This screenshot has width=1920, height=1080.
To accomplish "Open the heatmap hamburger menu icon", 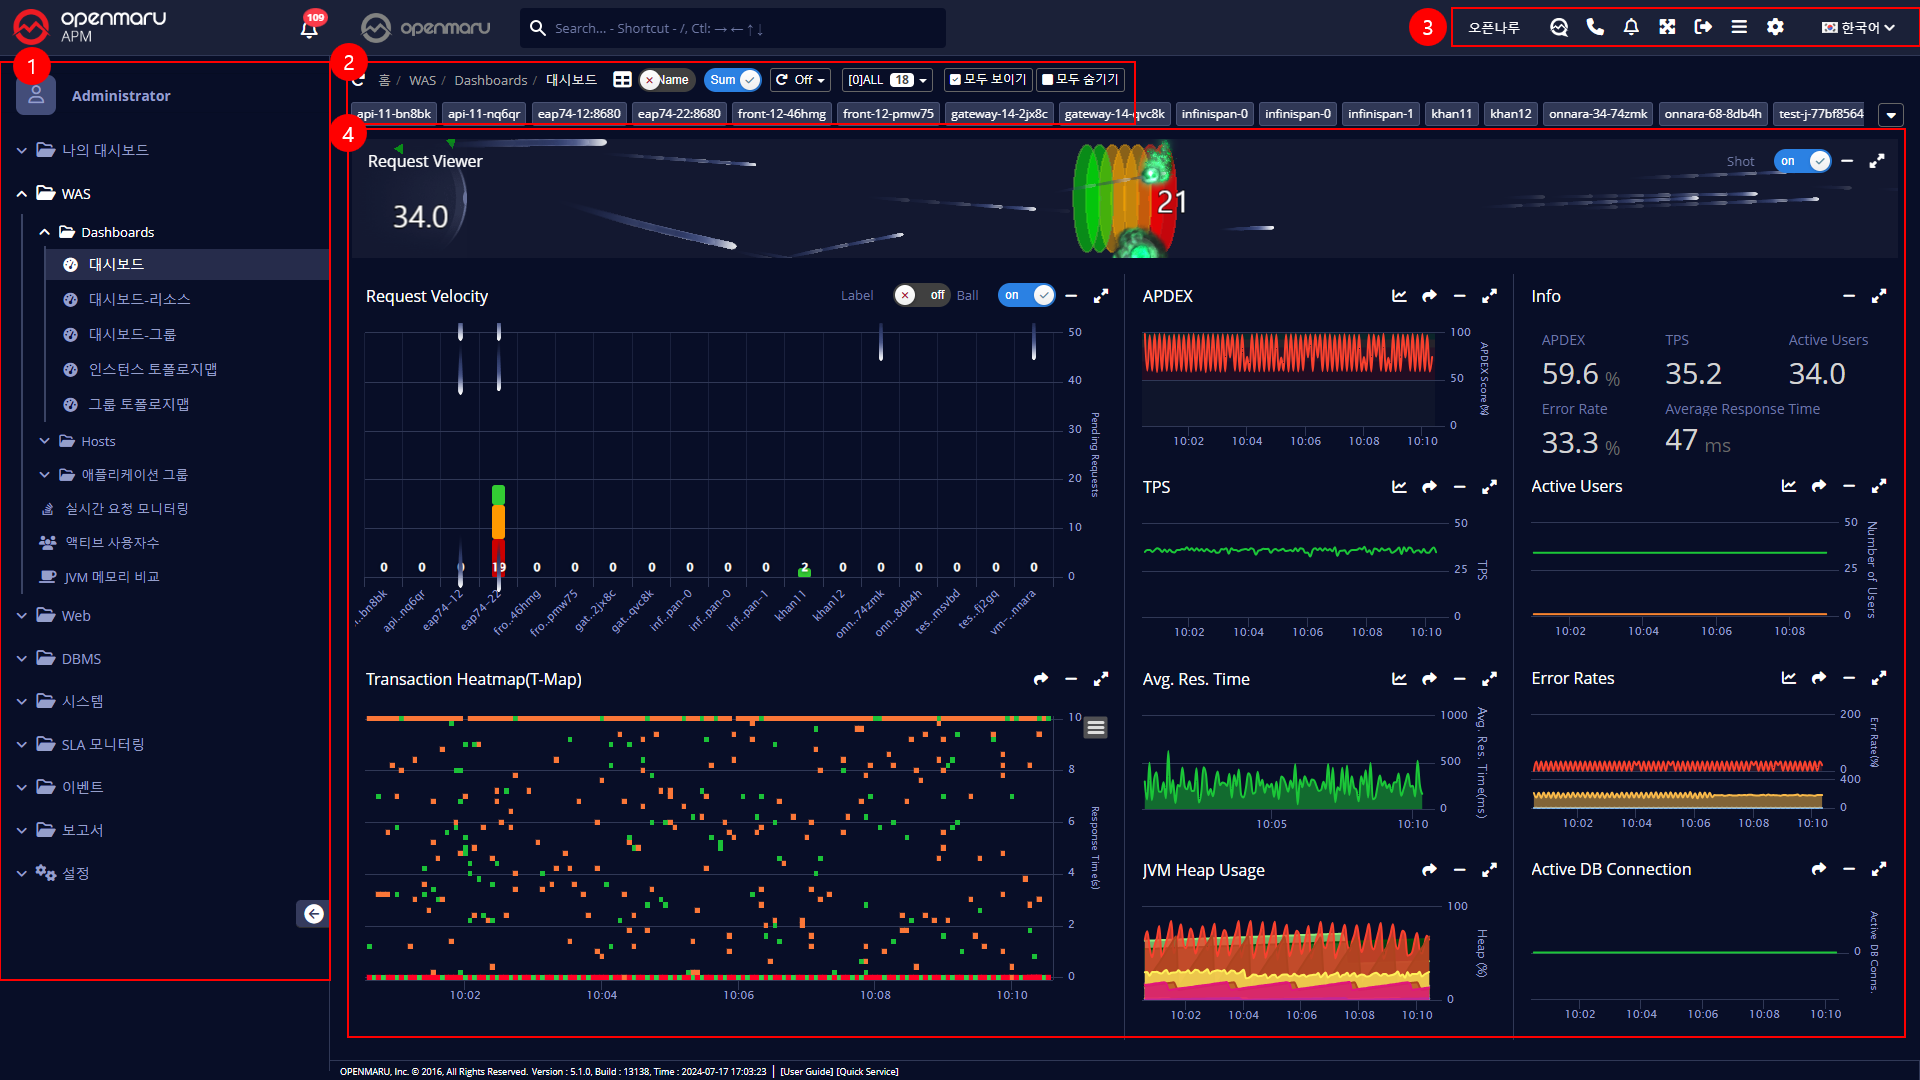I will coord(1096,727).
